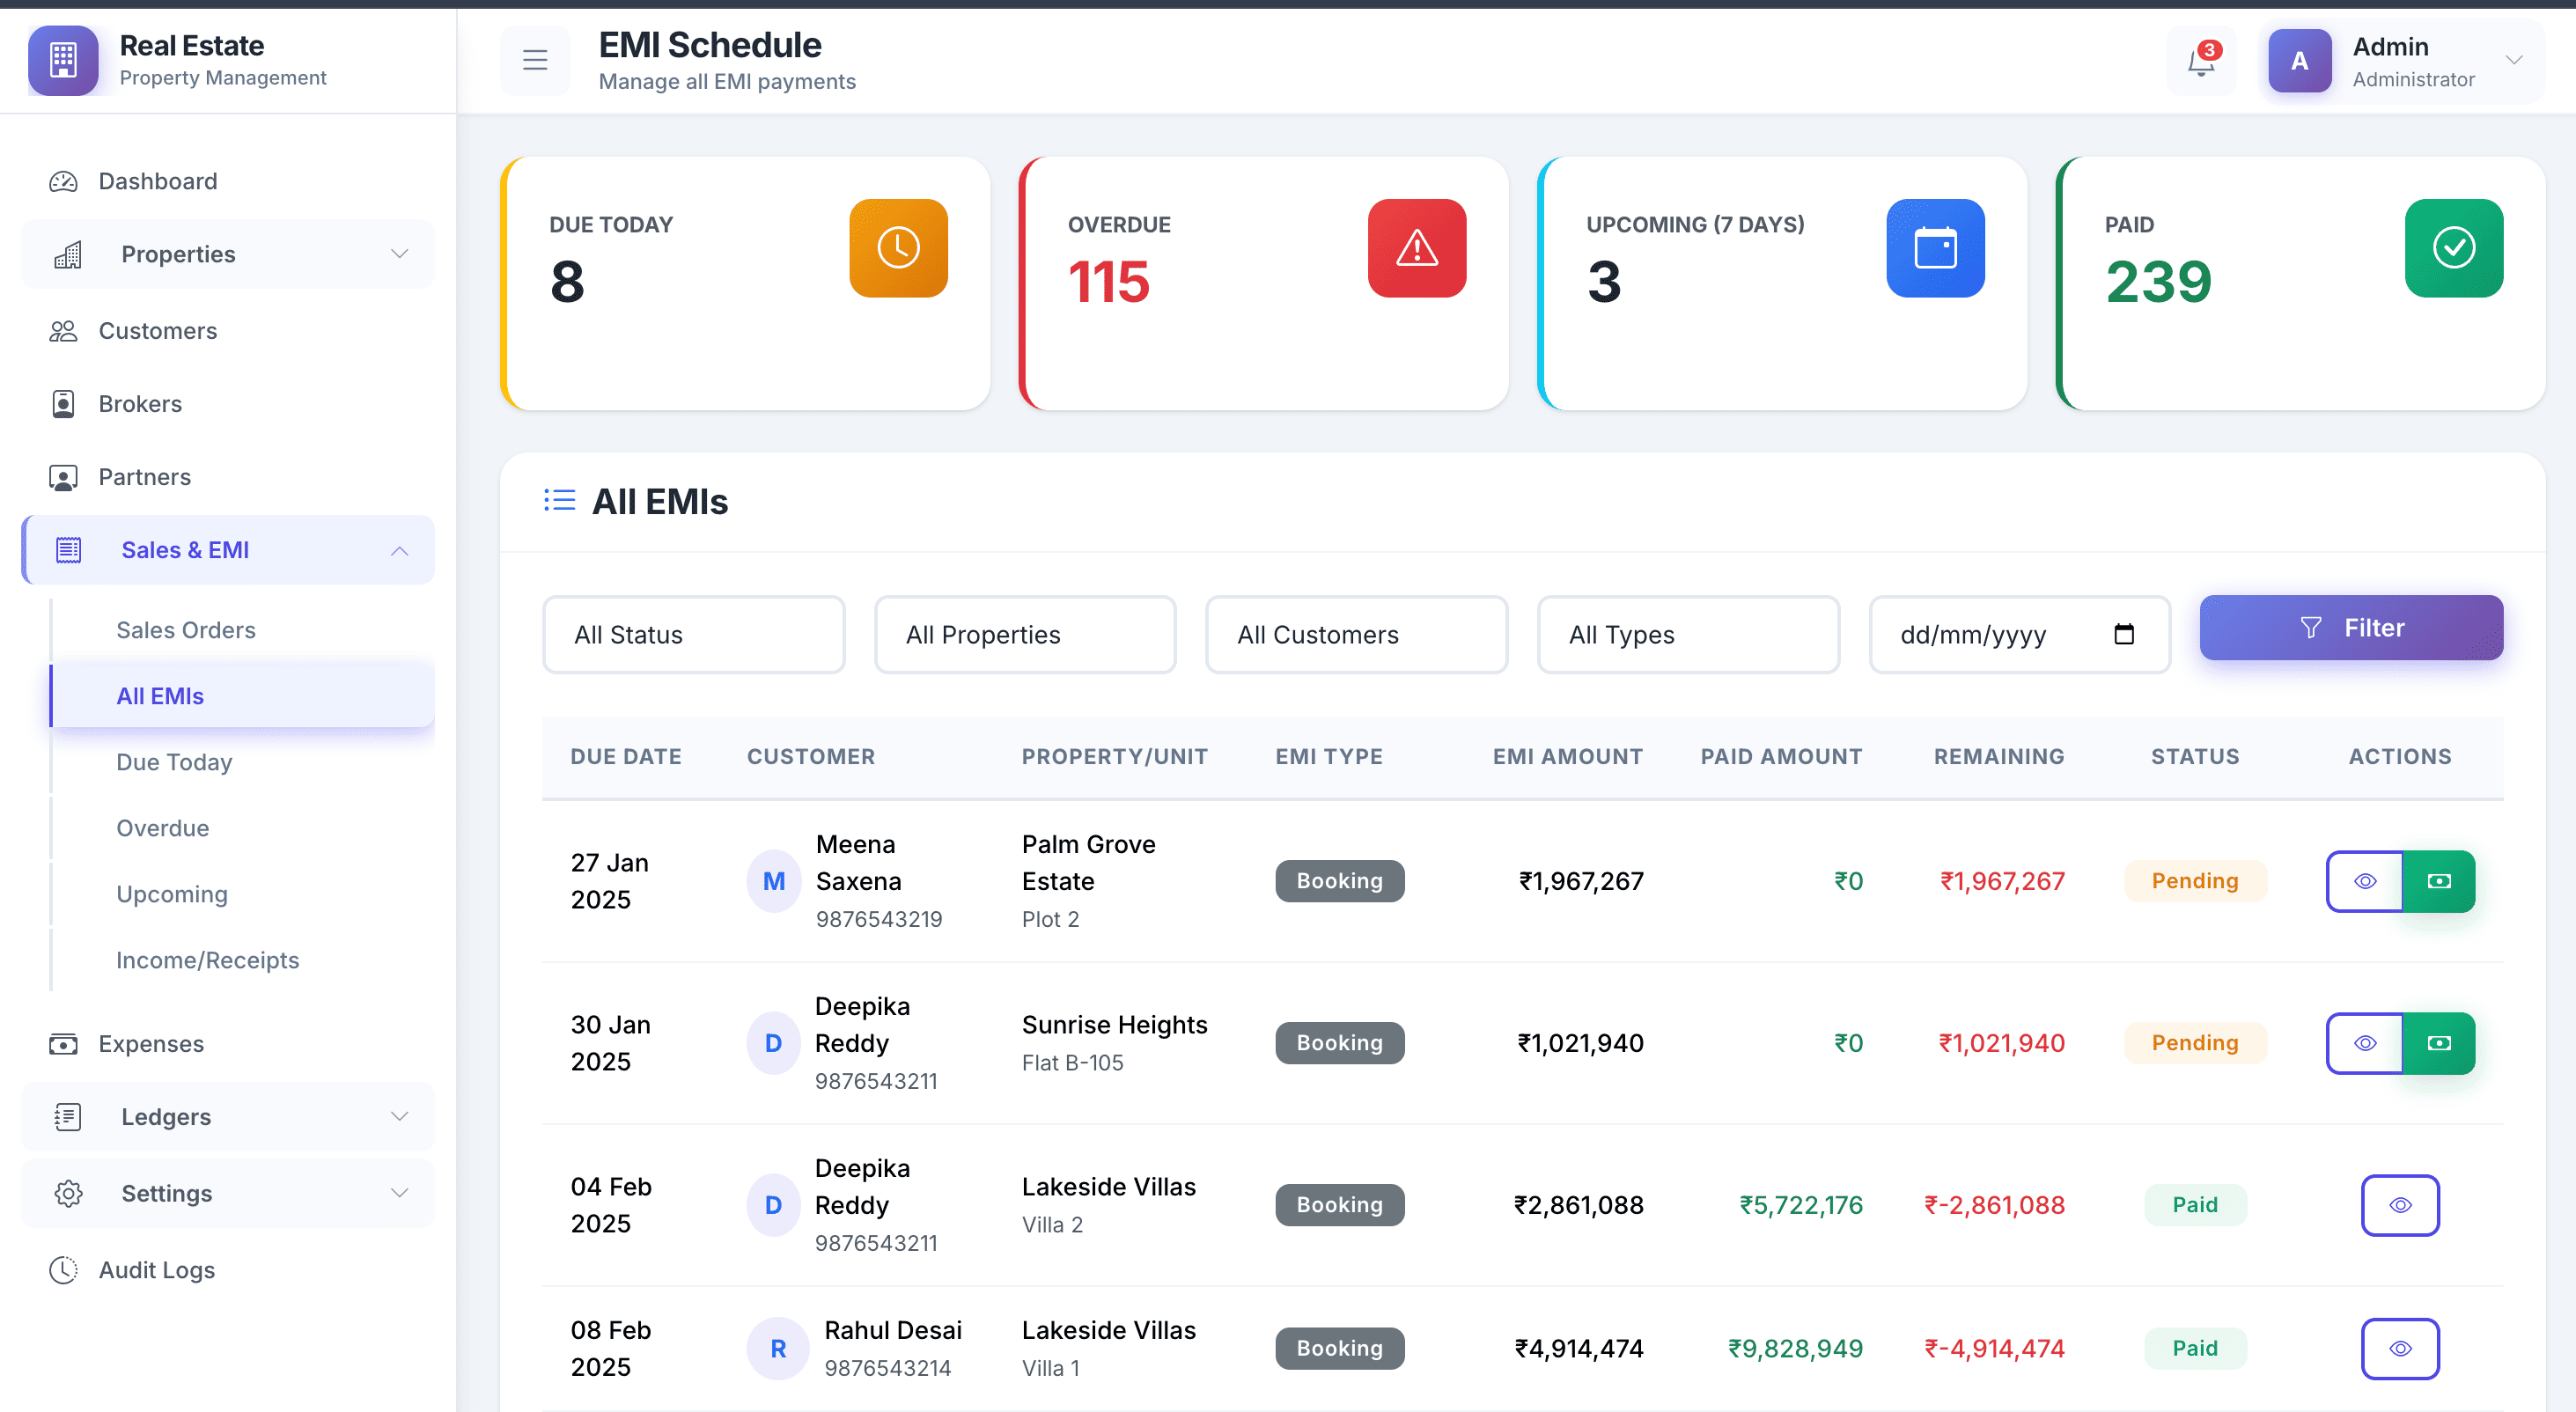View Lakeside Villas Villa 2 EMI
This screenshot has width=2576, height=1412.
click(2399, 1205)
